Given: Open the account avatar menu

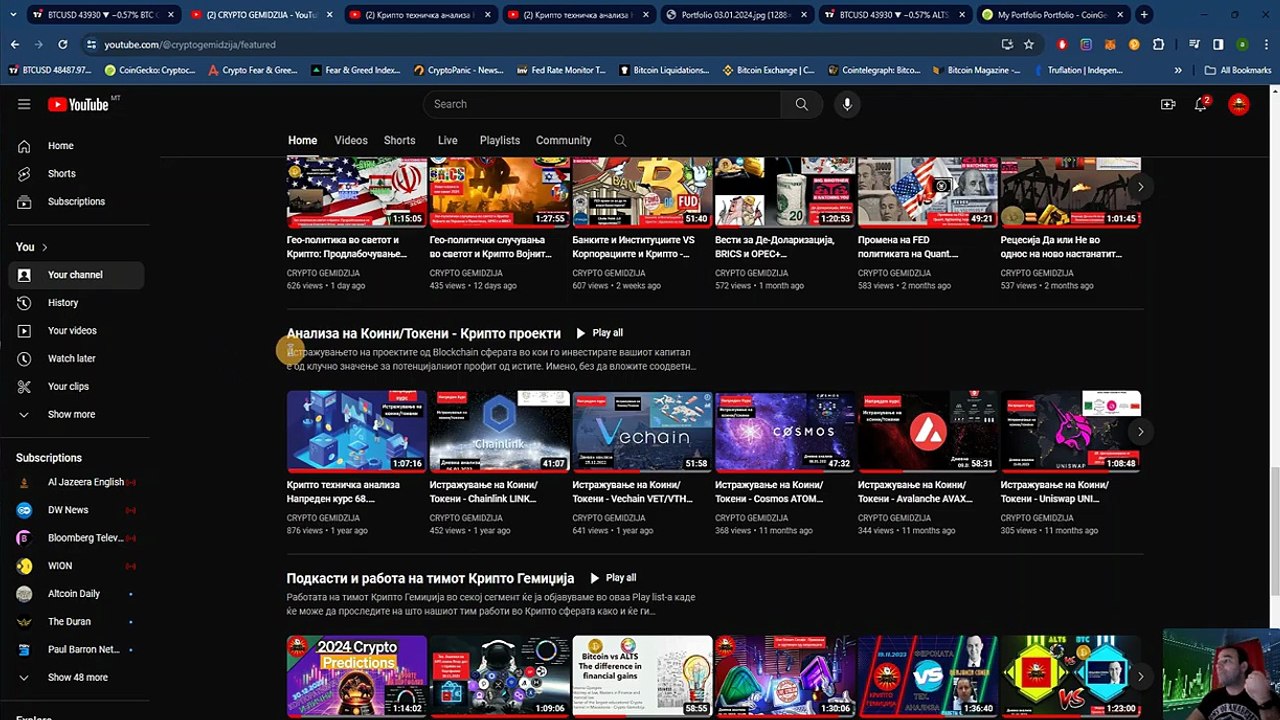Looking at the screenshot, I should 1239,104.
